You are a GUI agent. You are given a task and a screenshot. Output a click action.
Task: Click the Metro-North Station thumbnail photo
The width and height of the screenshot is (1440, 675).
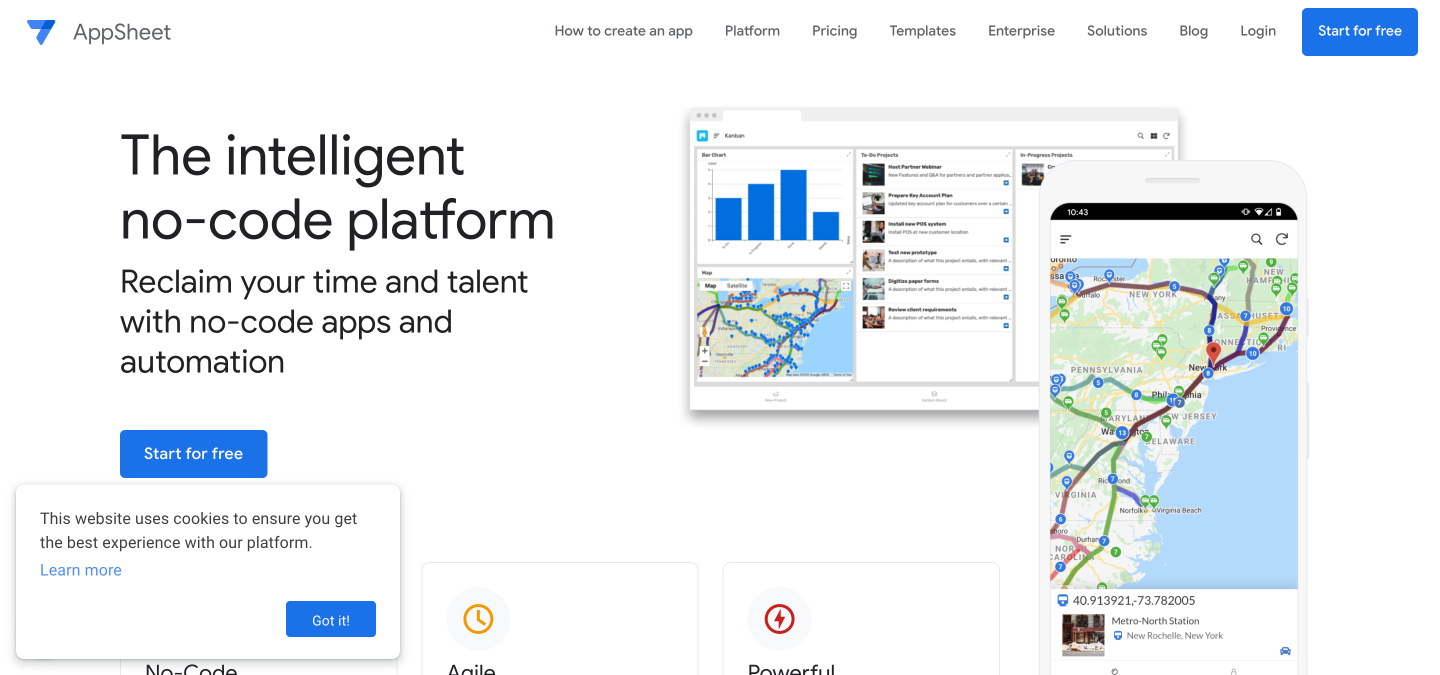(x=1083, y=635)
